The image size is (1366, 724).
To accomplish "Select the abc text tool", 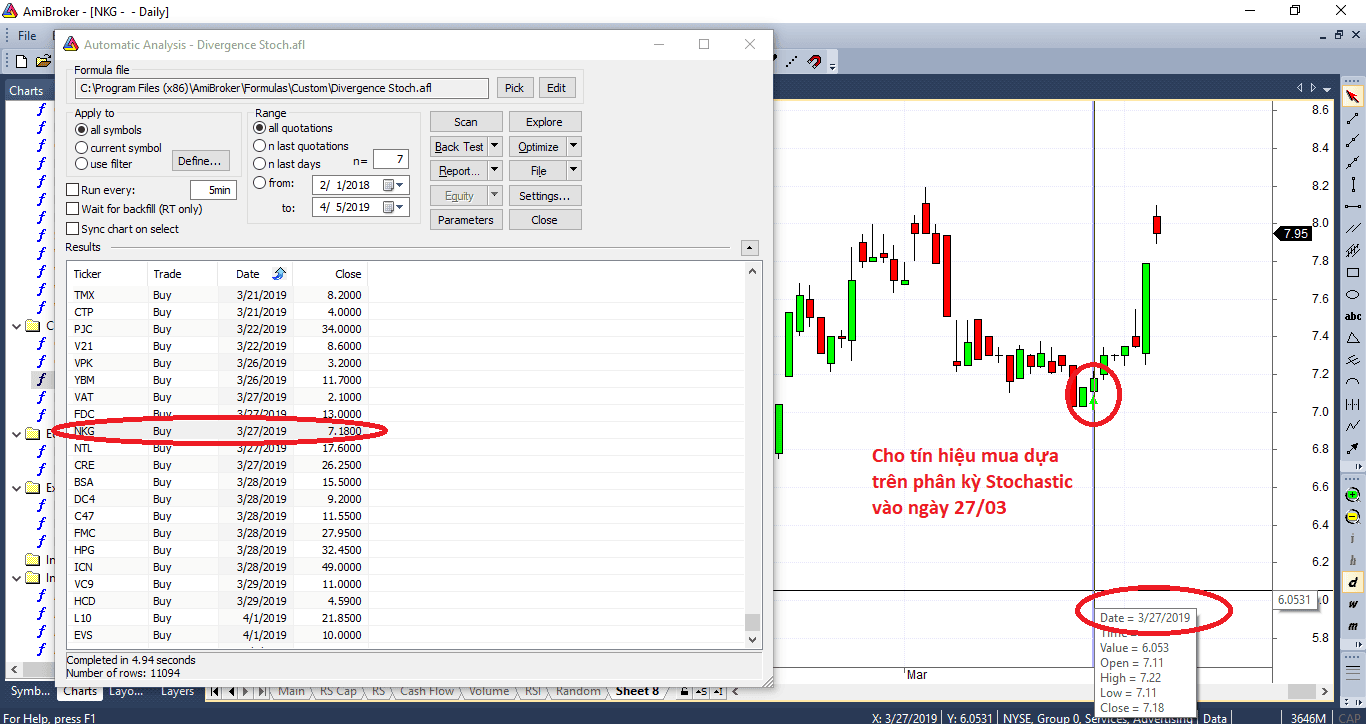I will pyautogui.click(x=1353, y=316).
